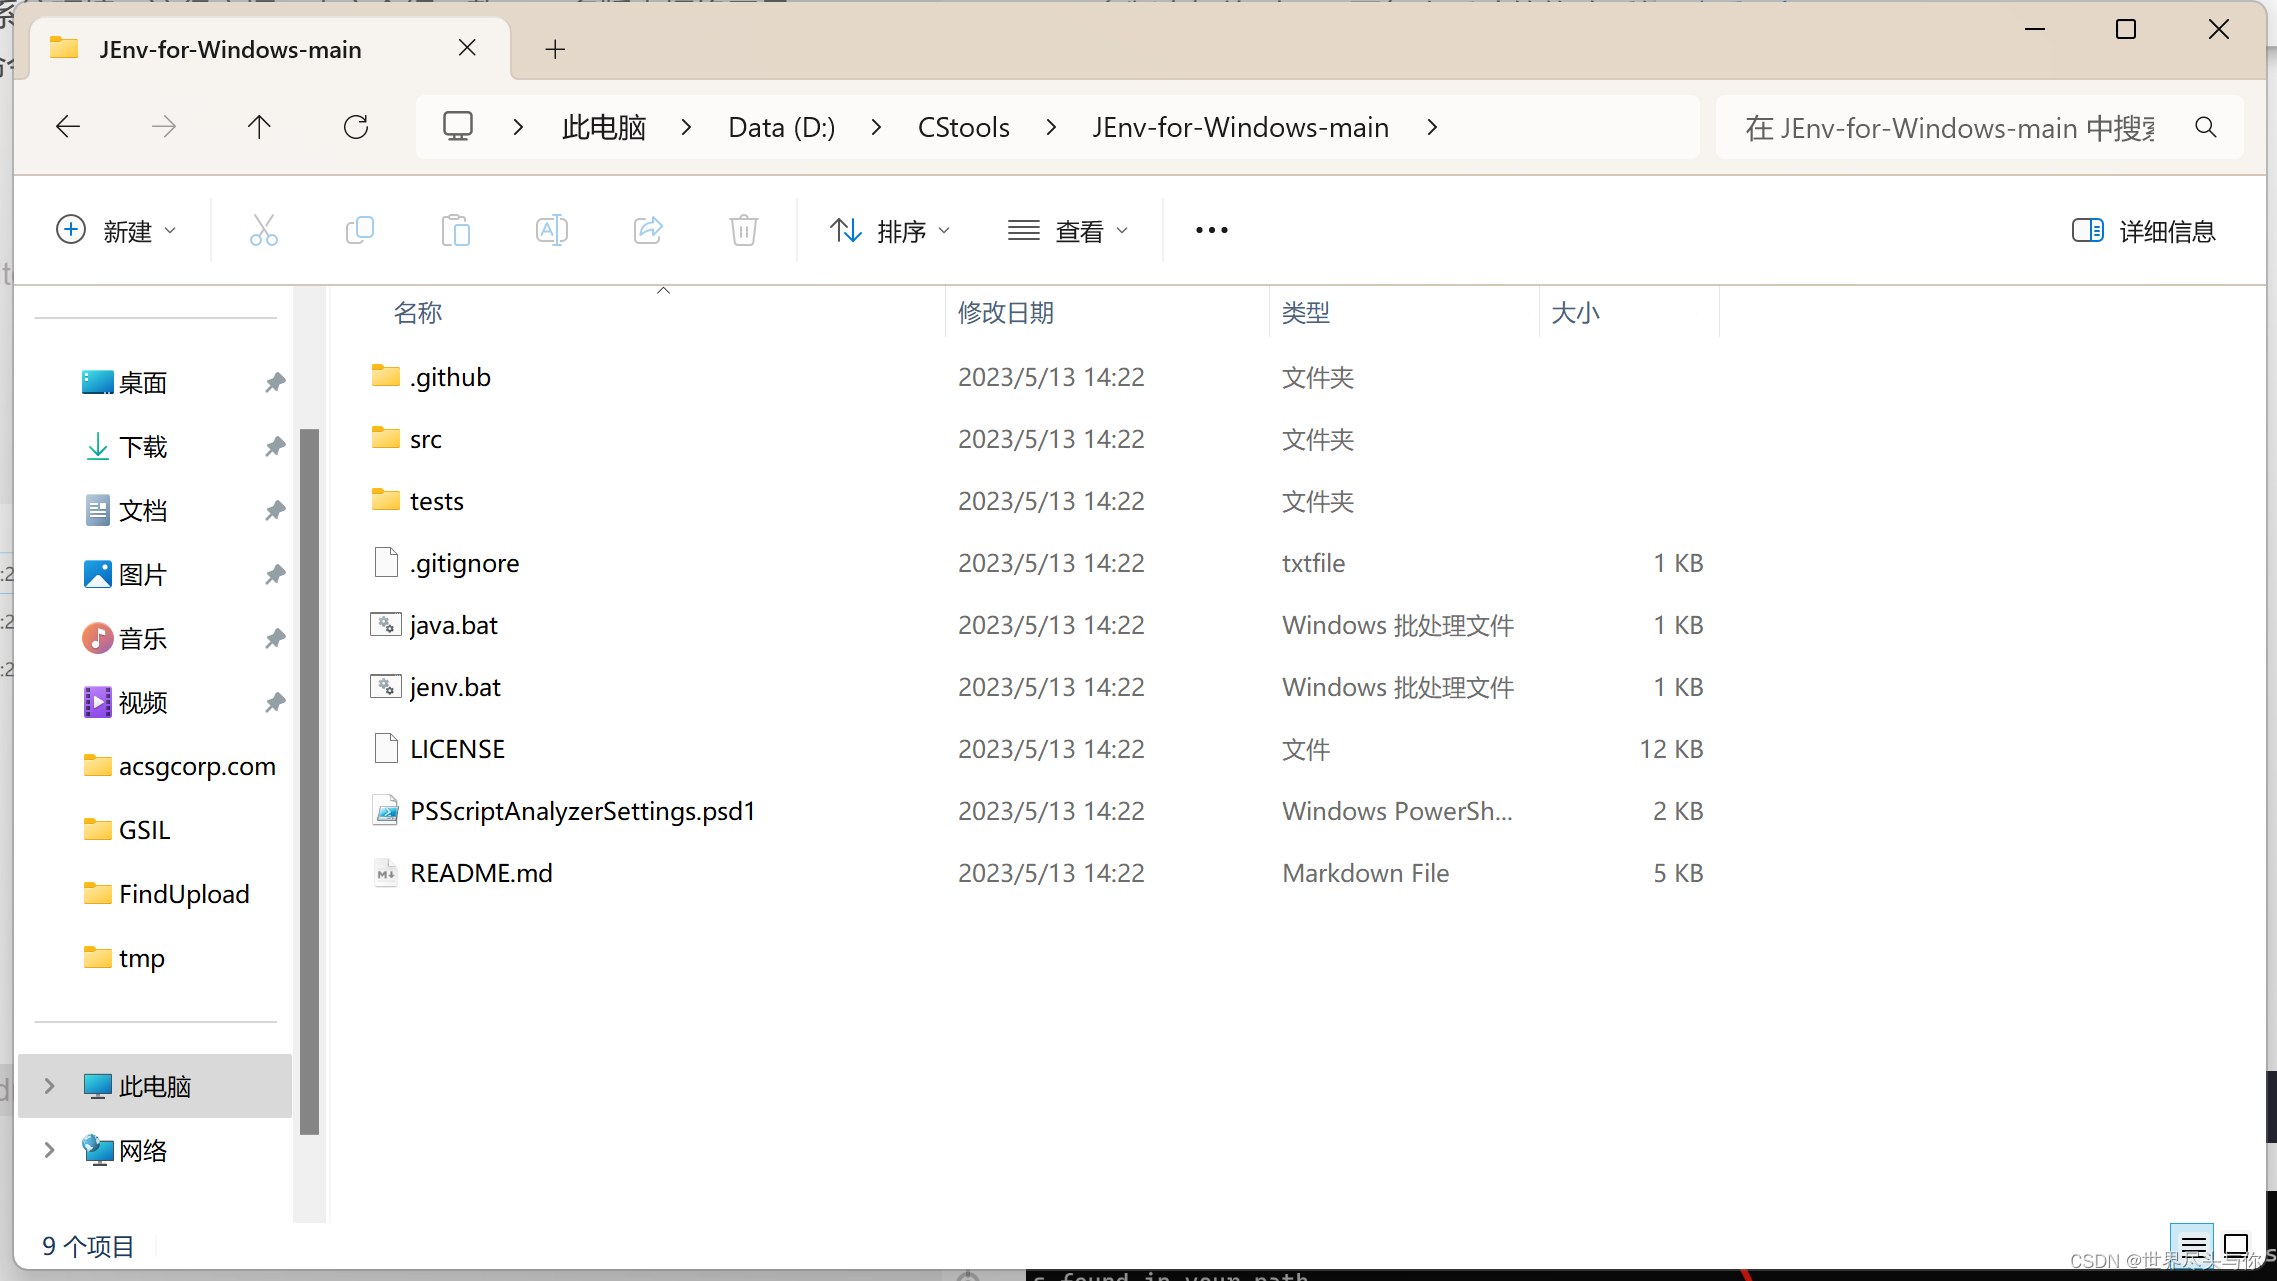Expand the 此电脑 tree node
Image resolution: width=2277 pixels, height=1281 pixels.
(x=47, y=1086)
